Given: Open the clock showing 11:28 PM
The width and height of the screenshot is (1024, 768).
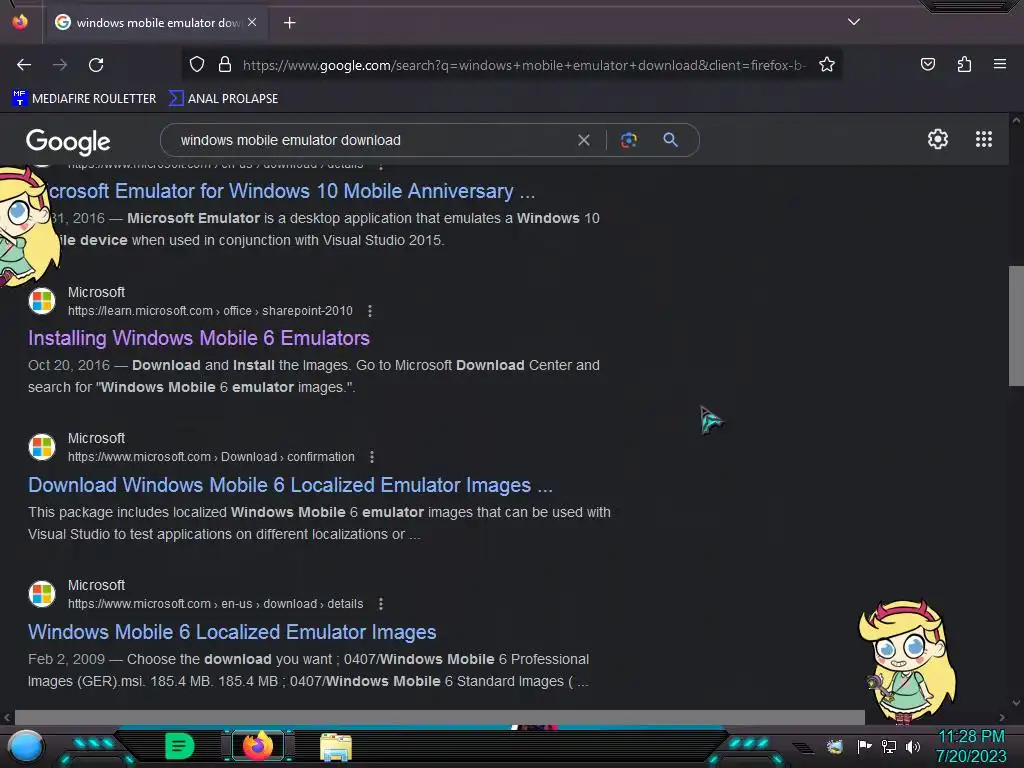Looking at the screenshot, I should click(x=971, y=746).
